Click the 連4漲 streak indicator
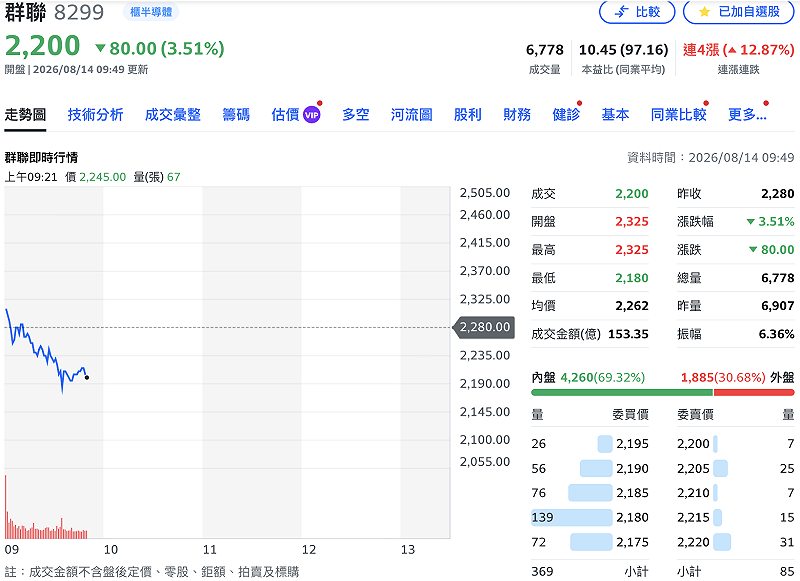Viewport: 800px width, 581px height. pos(738,49)
